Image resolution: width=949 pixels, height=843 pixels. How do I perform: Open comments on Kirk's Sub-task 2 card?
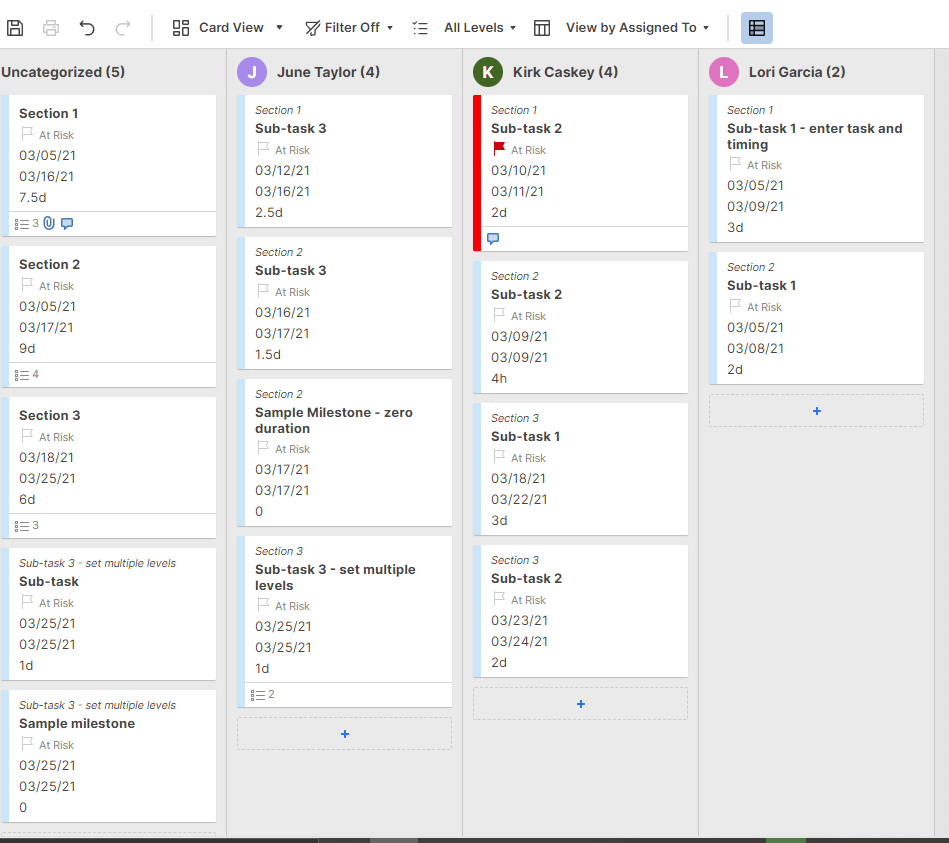coord(494,237)
